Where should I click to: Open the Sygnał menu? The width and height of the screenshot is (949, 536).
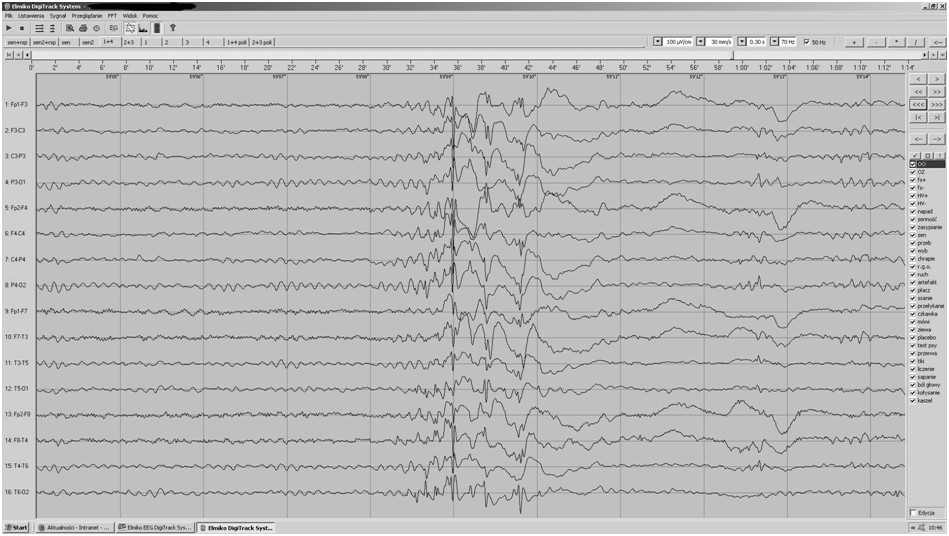pos(58,16)
